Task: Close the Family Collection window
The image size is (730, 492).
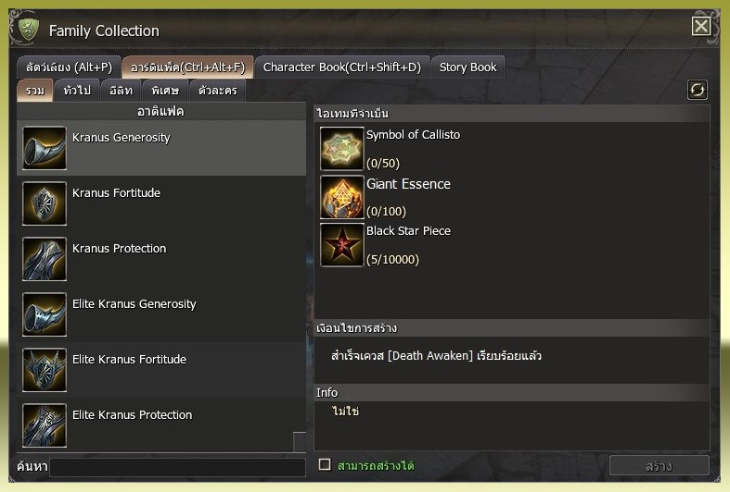Action: (x=701, y=26)
